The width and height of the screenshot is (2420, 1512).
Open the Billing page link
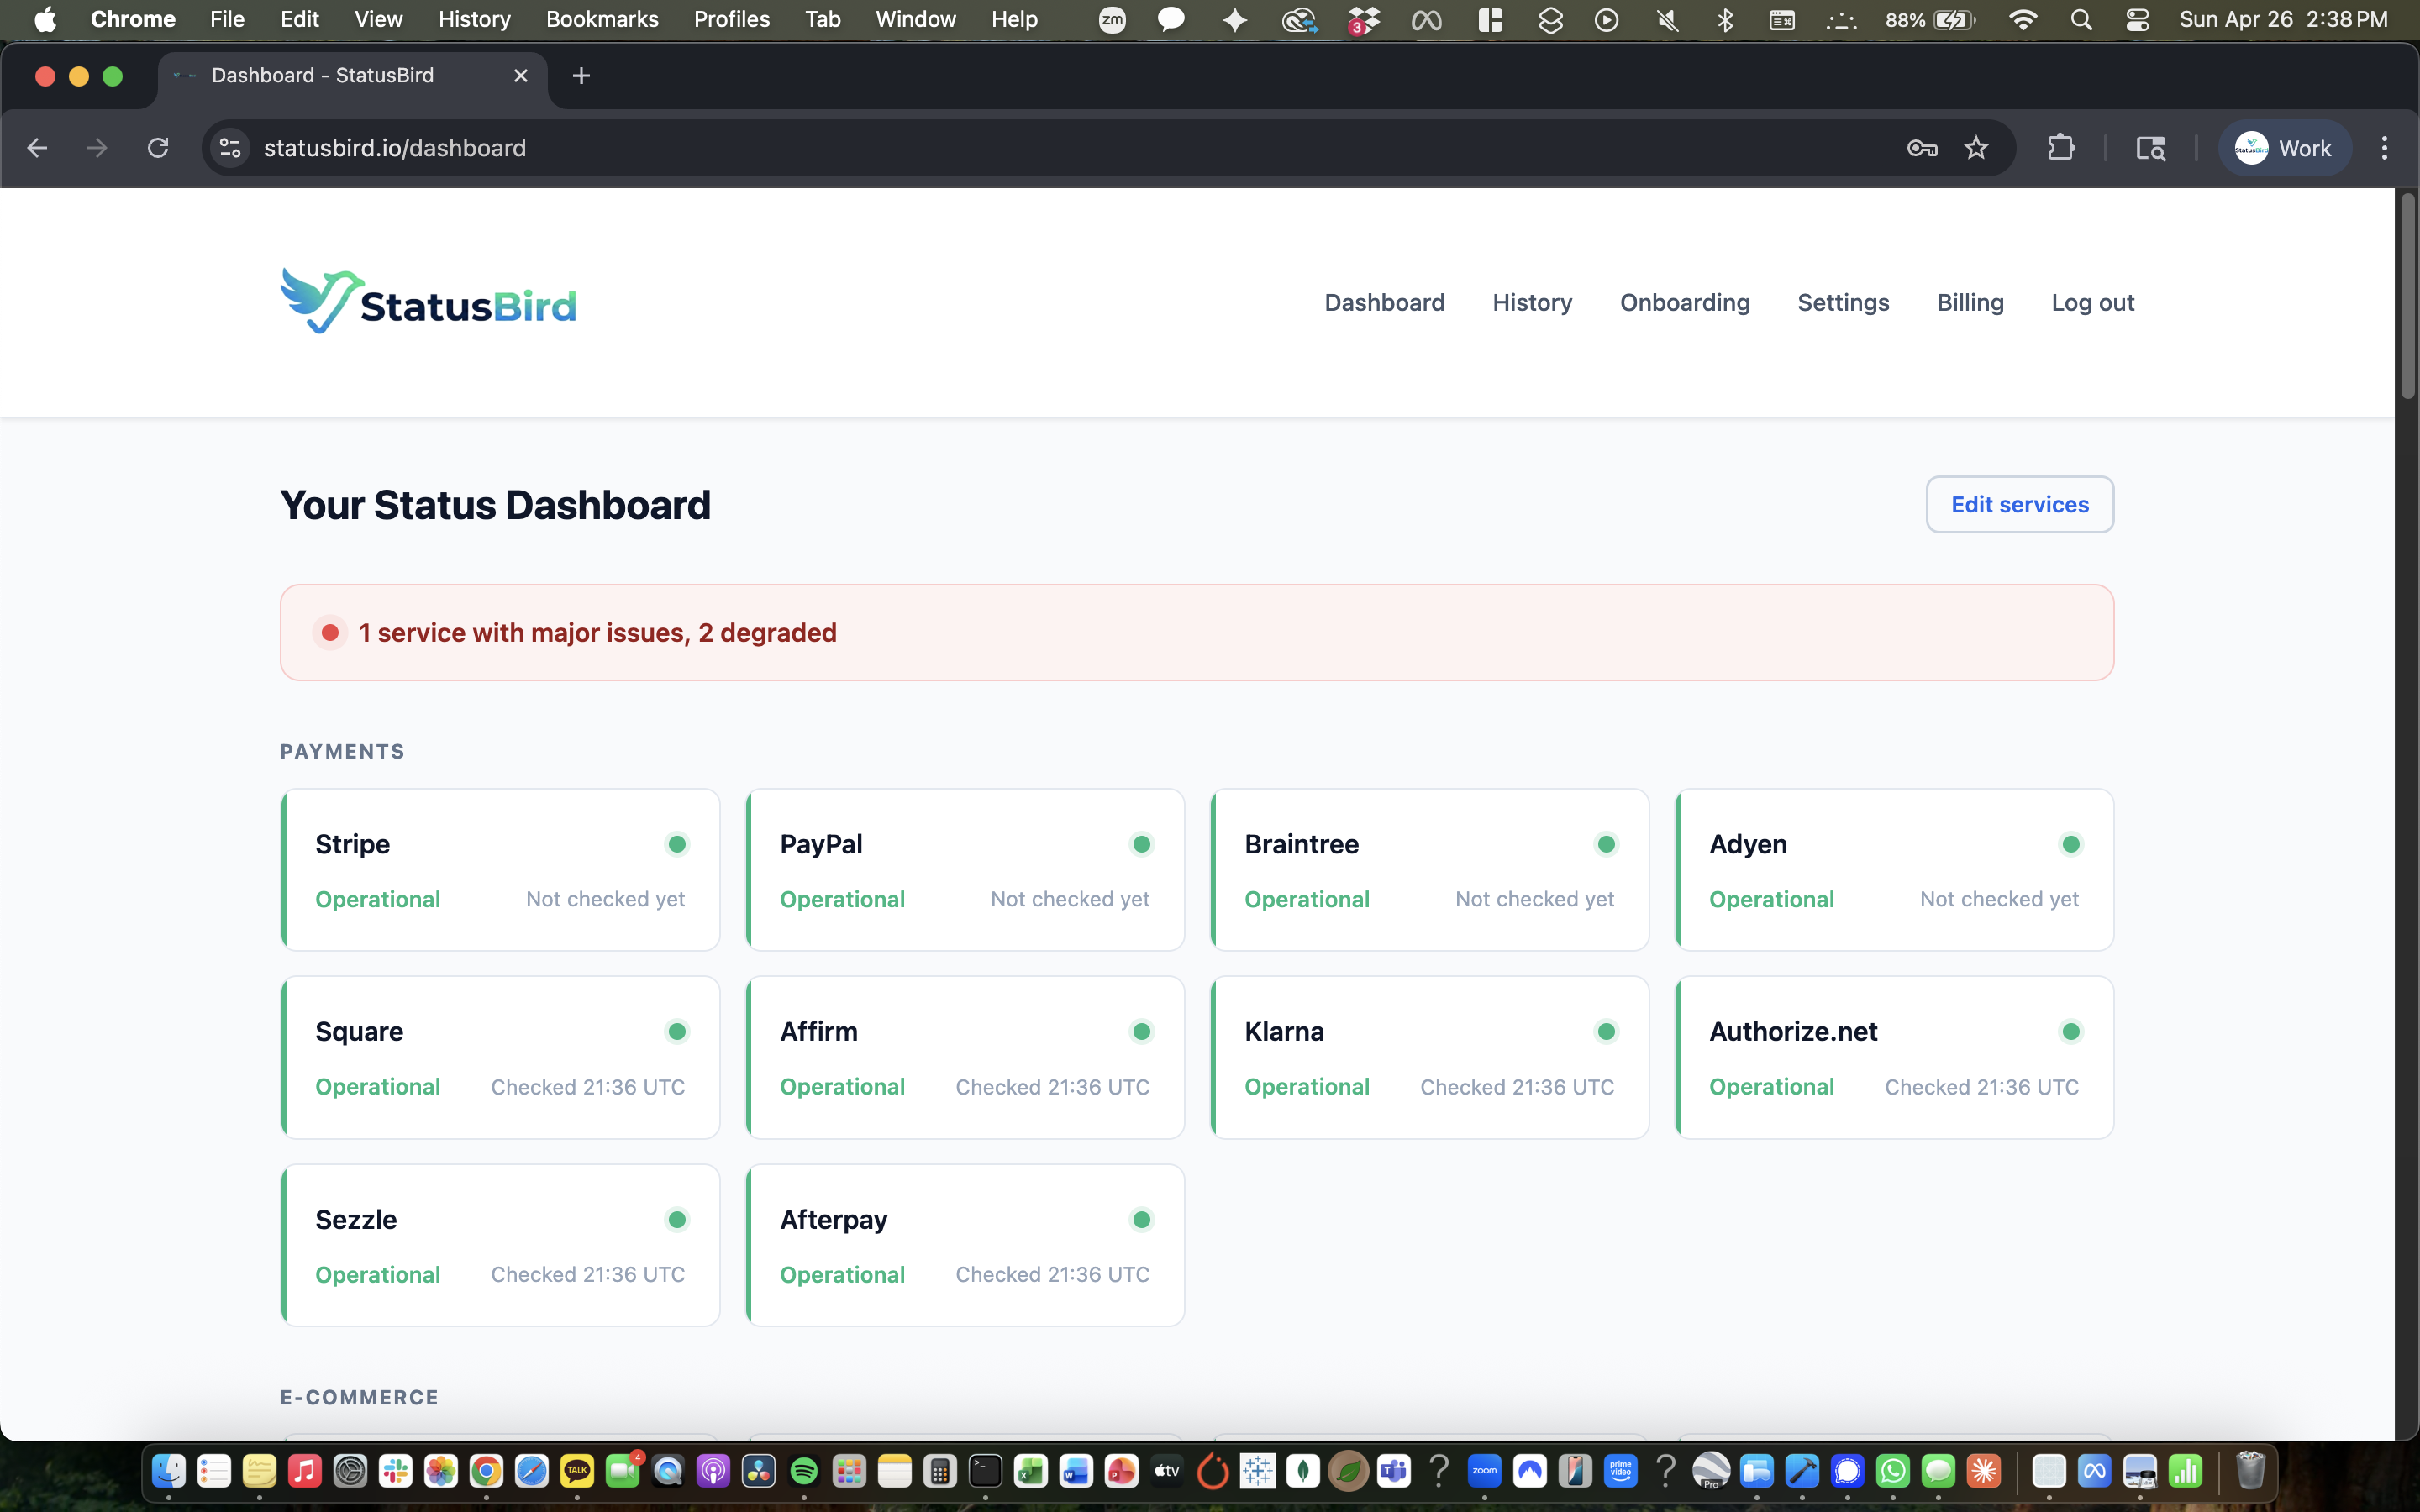(1969, 302)
